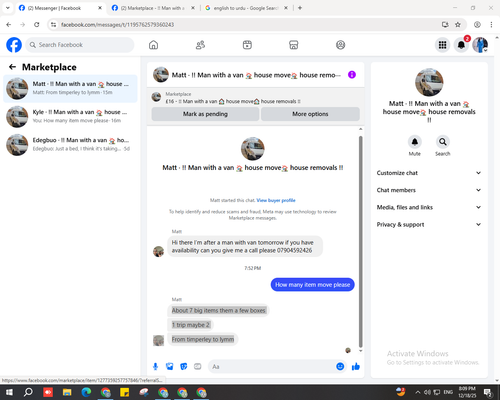
Task: Click Mark as pending button
Action: click(x=205, y=114)
